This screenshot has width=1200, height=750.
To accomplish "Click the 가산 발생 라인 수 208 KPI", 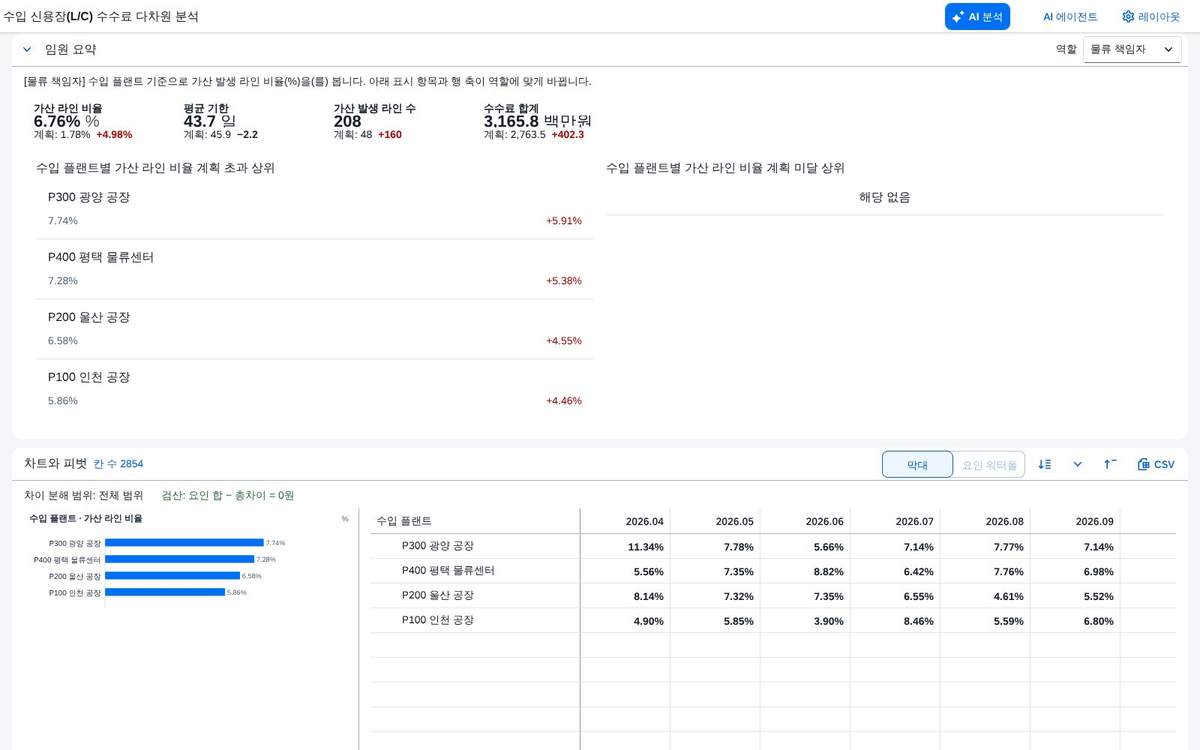I will [375, 121].
